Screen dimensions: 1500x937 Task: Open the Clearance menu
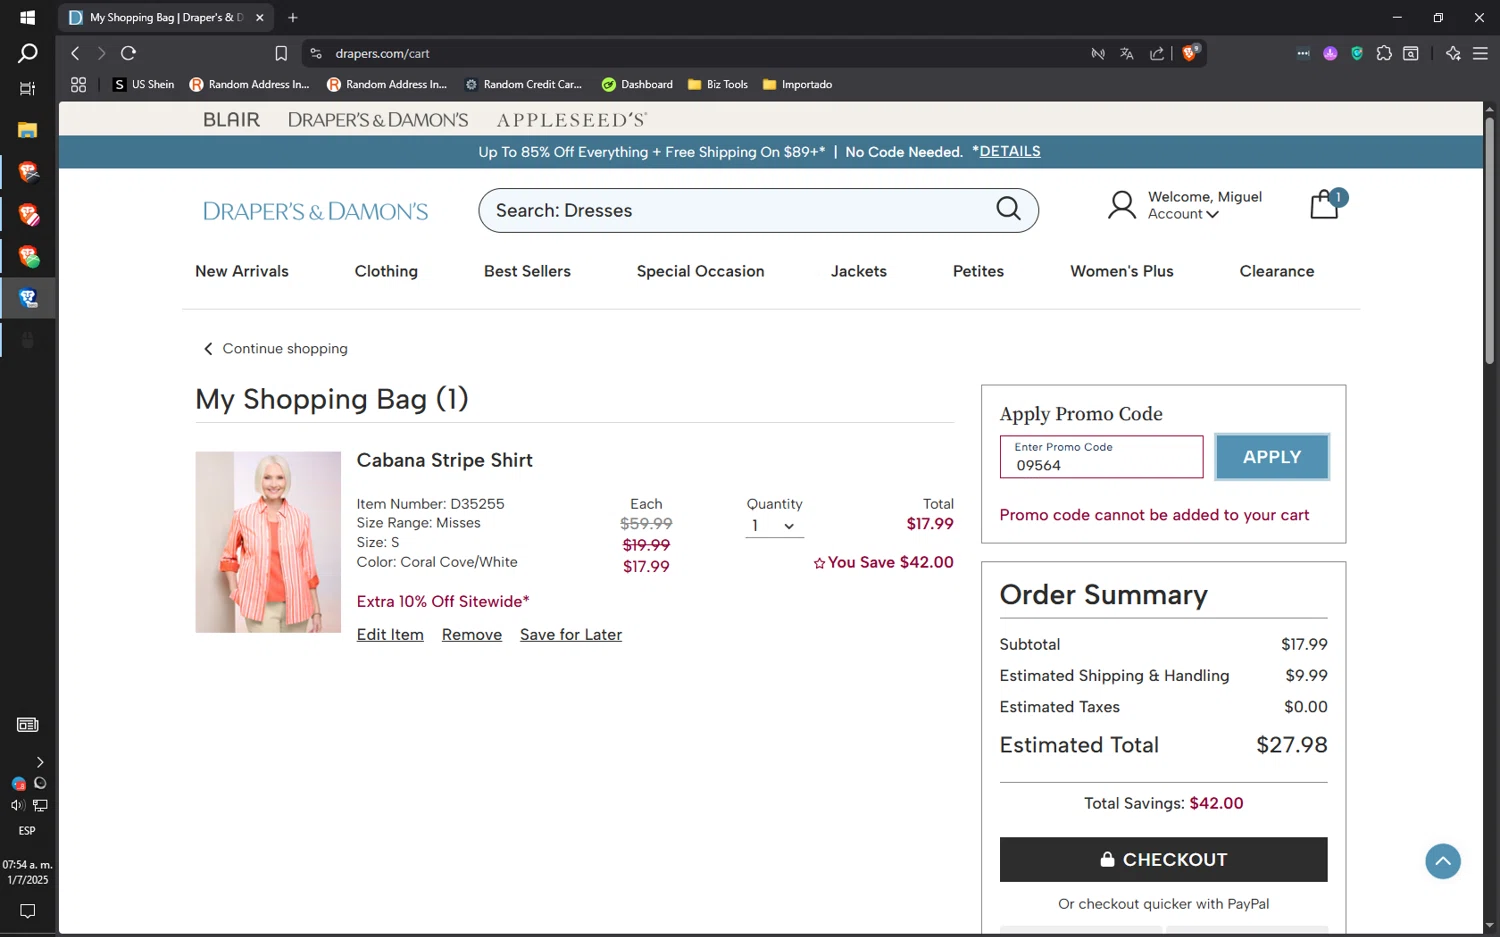pyautogui.click(x=1276, y=271)
